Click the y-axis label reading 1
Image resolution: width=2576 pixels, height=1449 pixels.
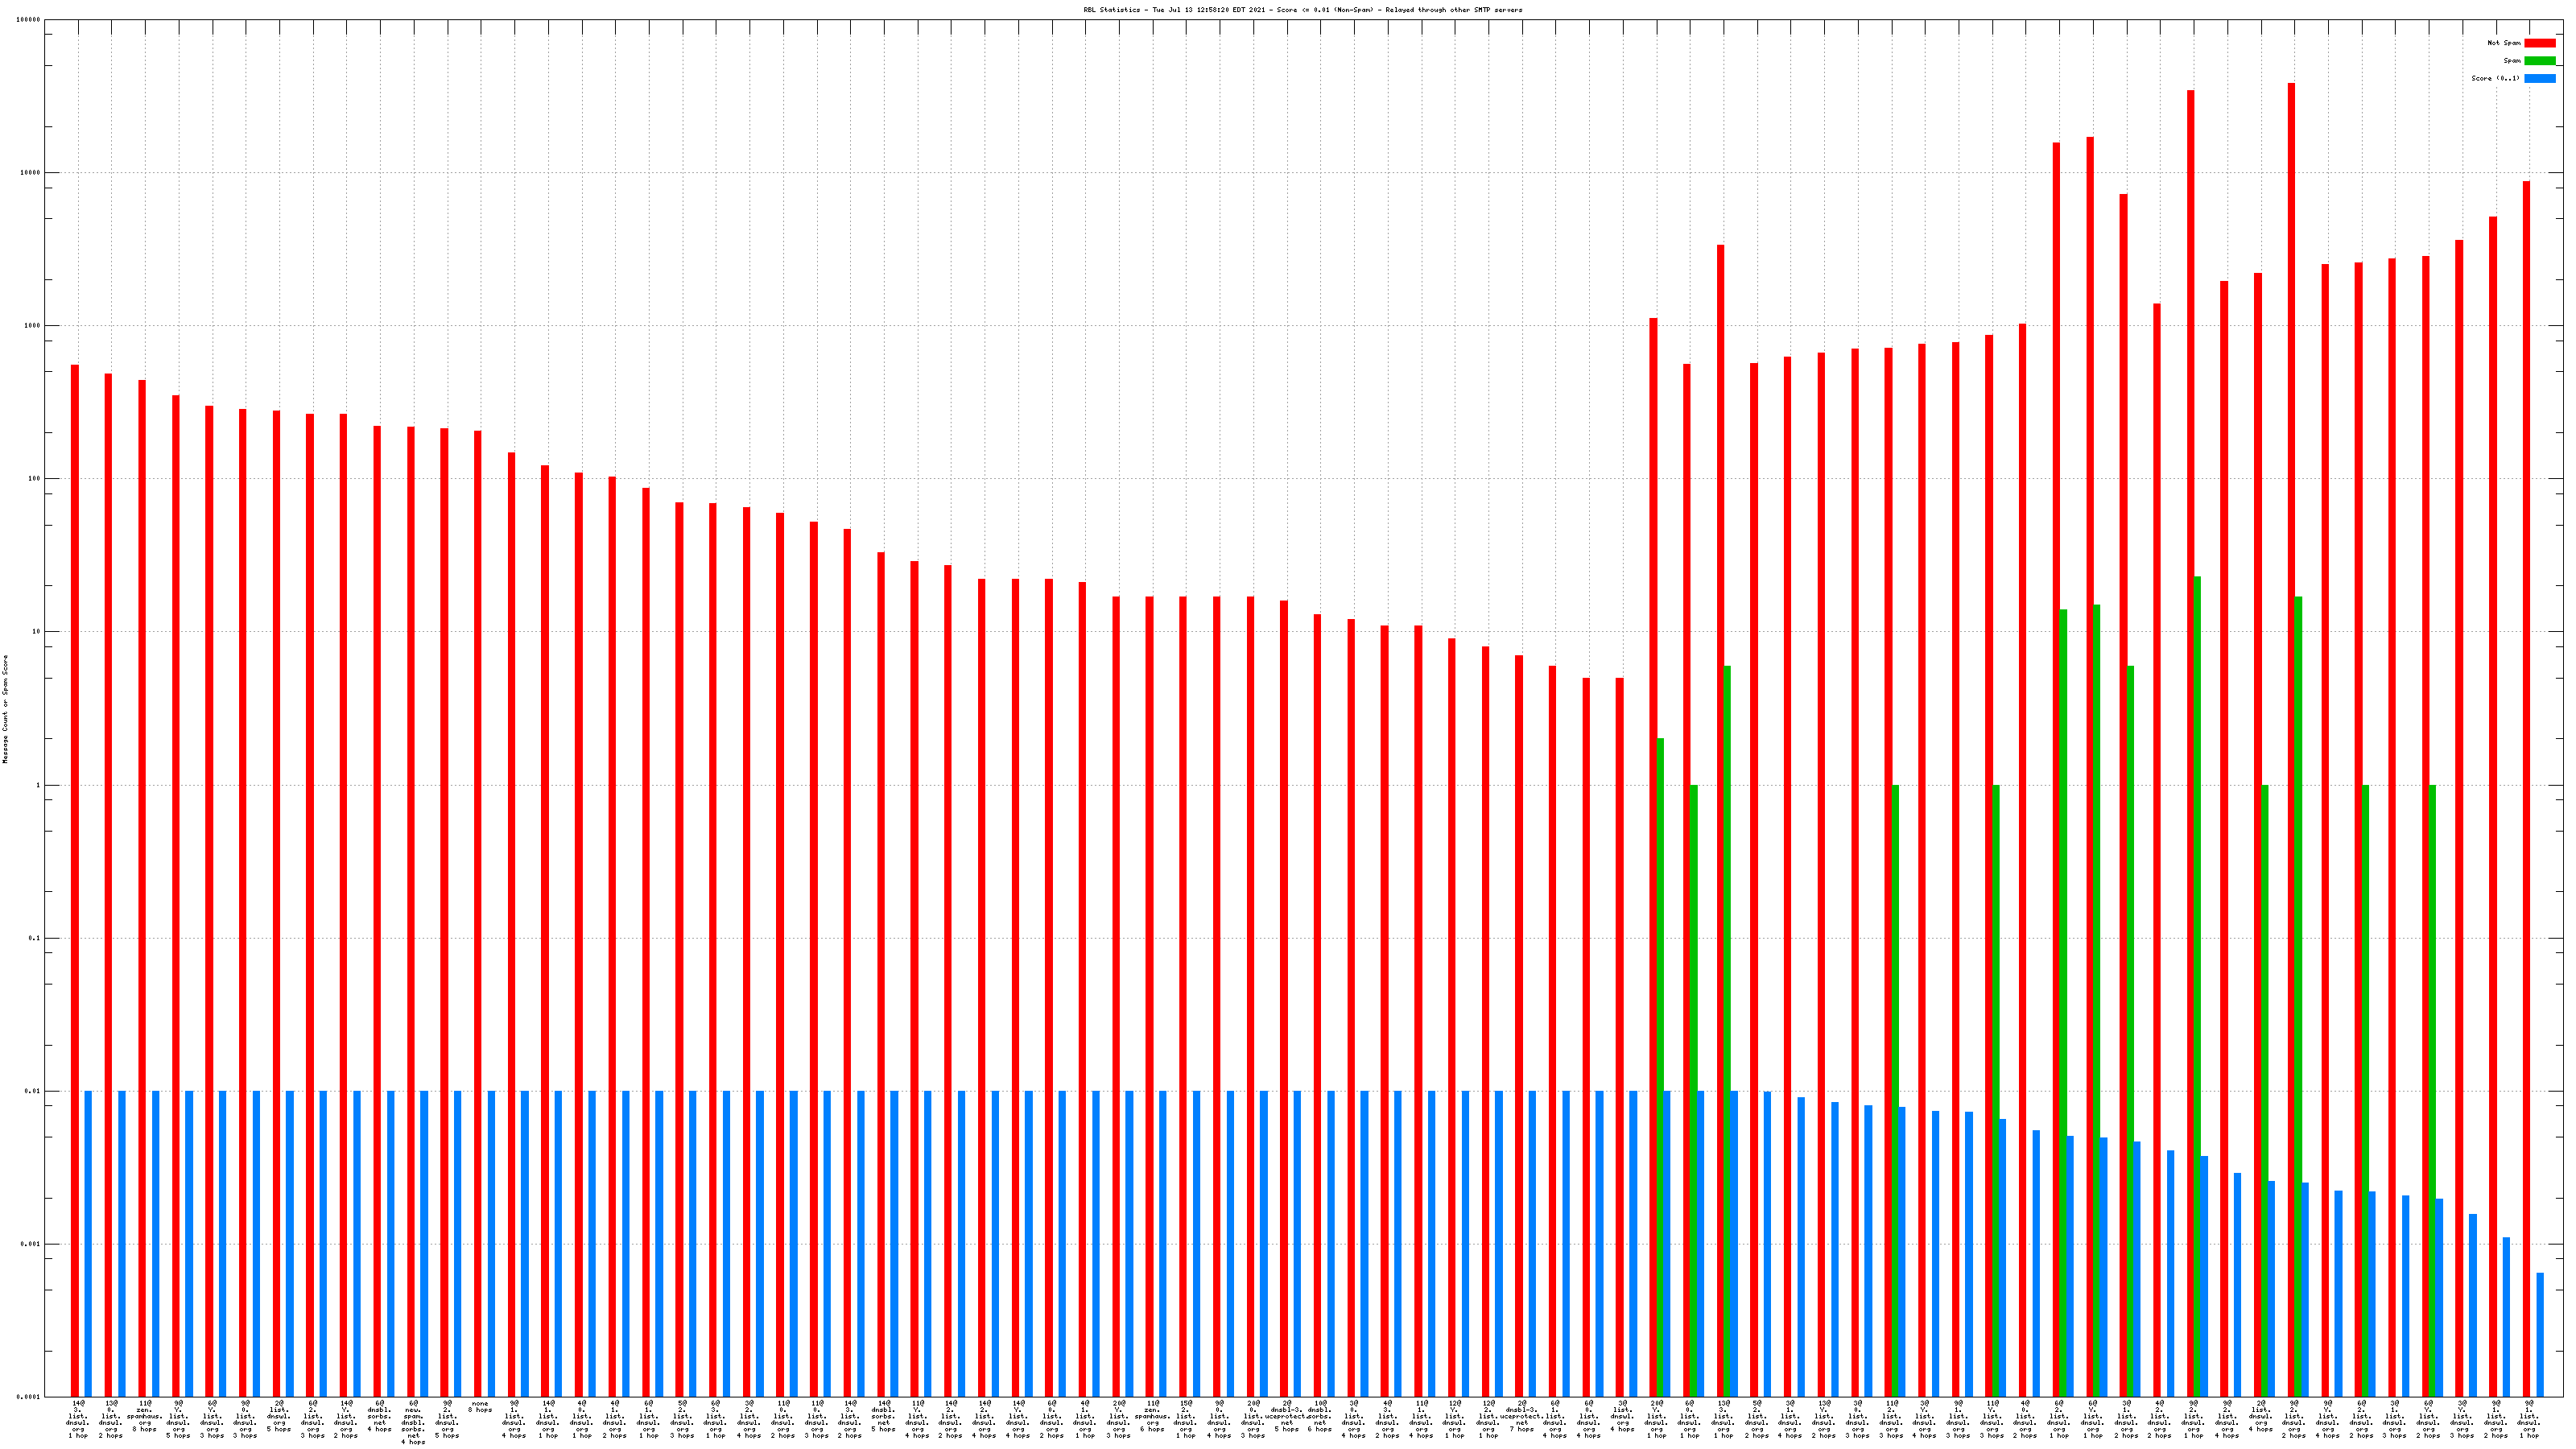[x=38, y=785]
